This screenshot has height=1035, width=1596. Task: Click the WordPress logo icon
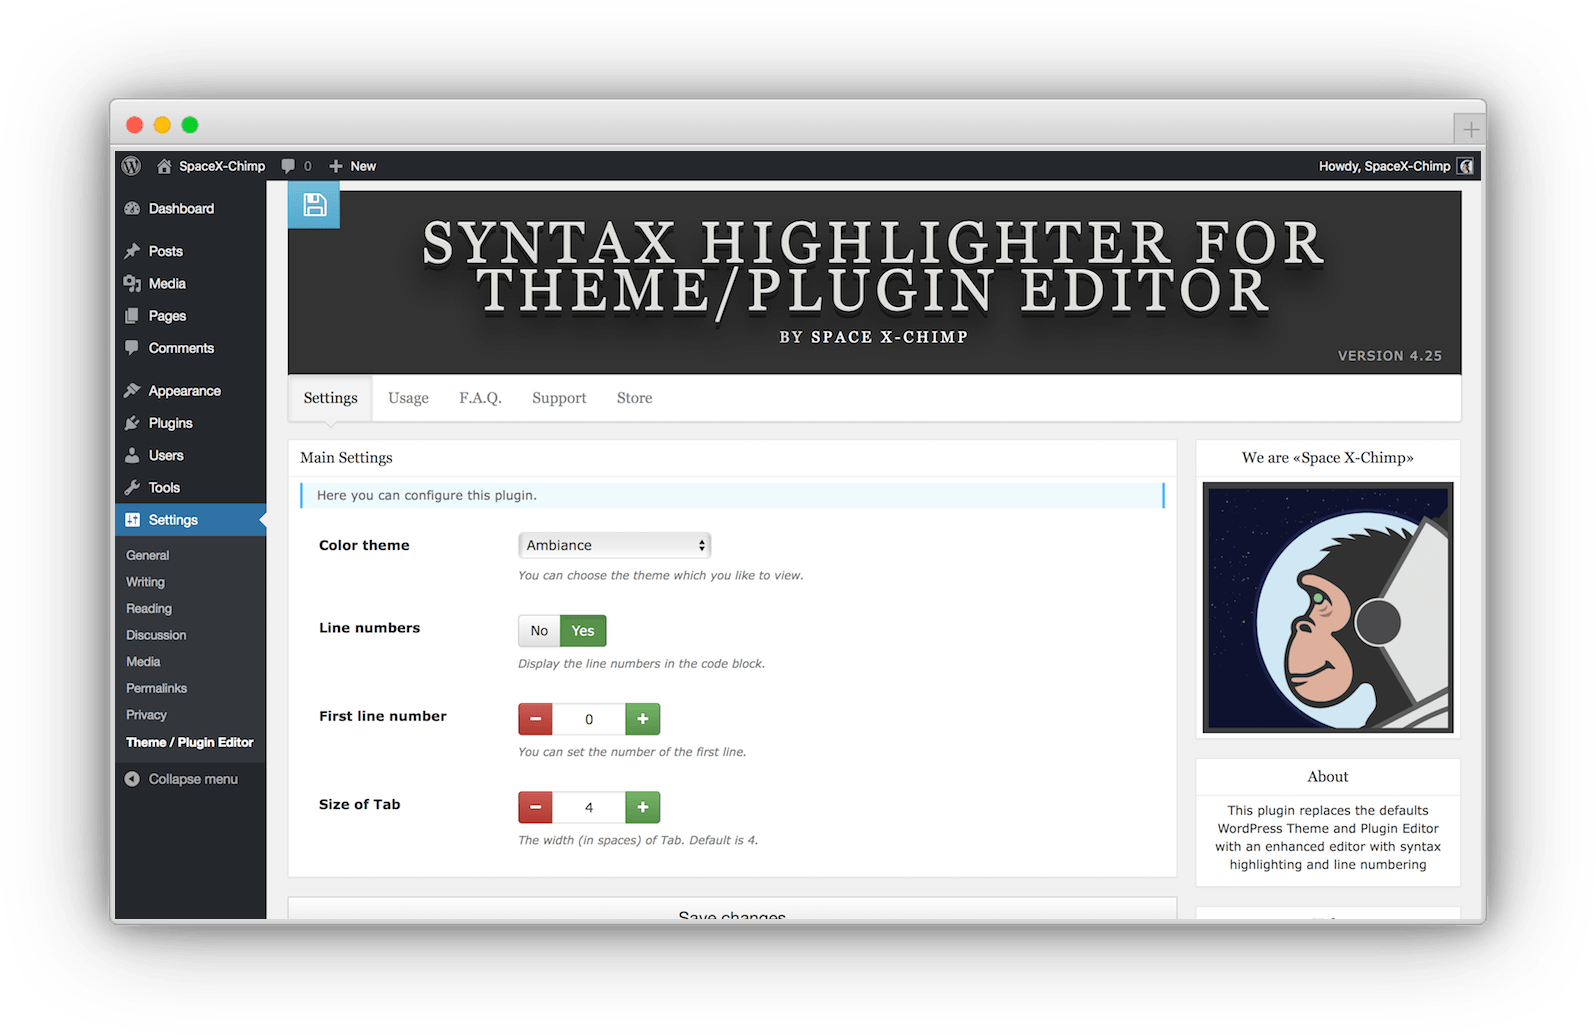(x=131, y=166)
